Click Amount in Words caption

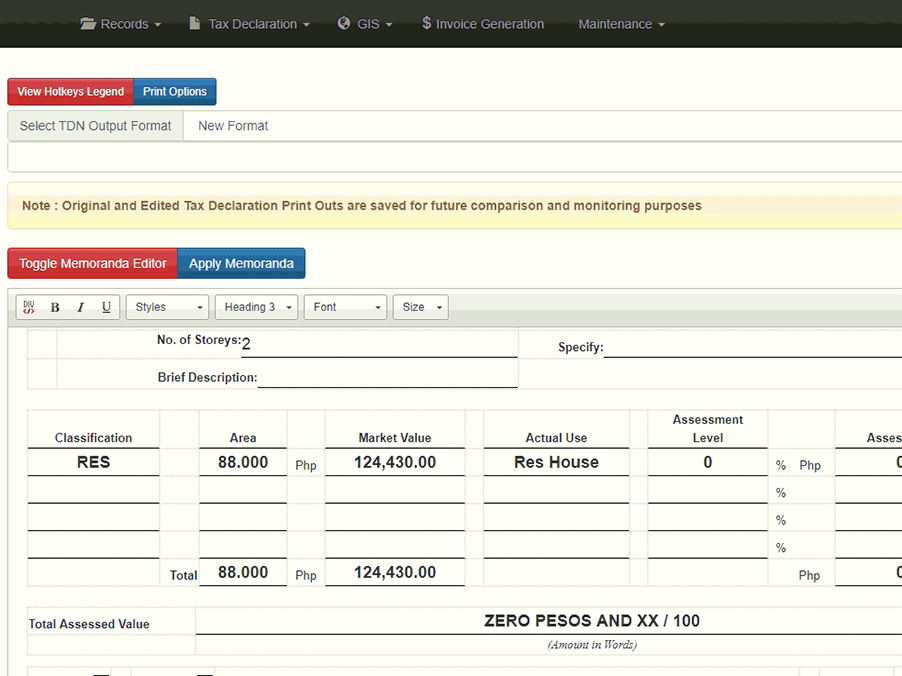592,645
